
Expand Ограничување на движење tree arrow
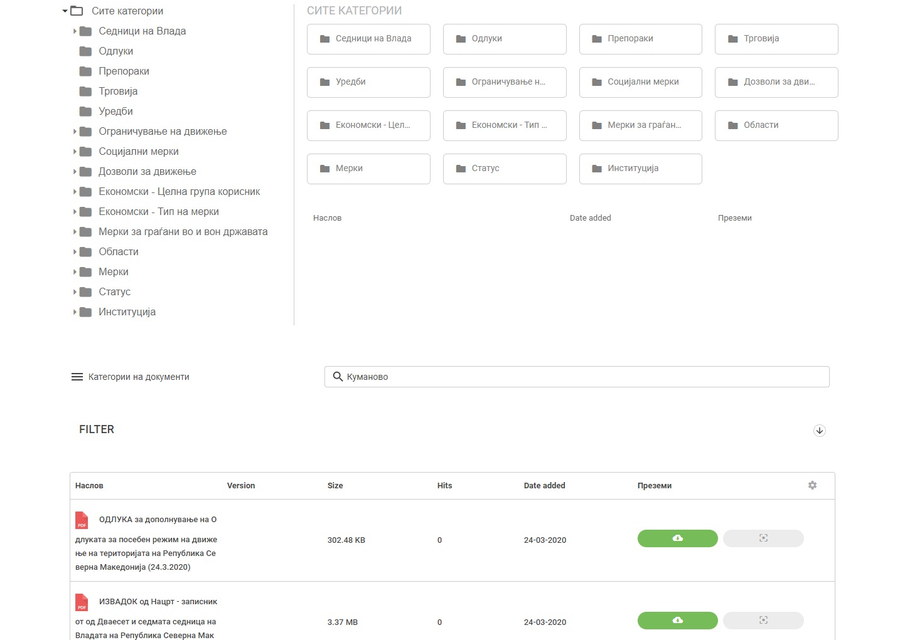tap(75, 131)
